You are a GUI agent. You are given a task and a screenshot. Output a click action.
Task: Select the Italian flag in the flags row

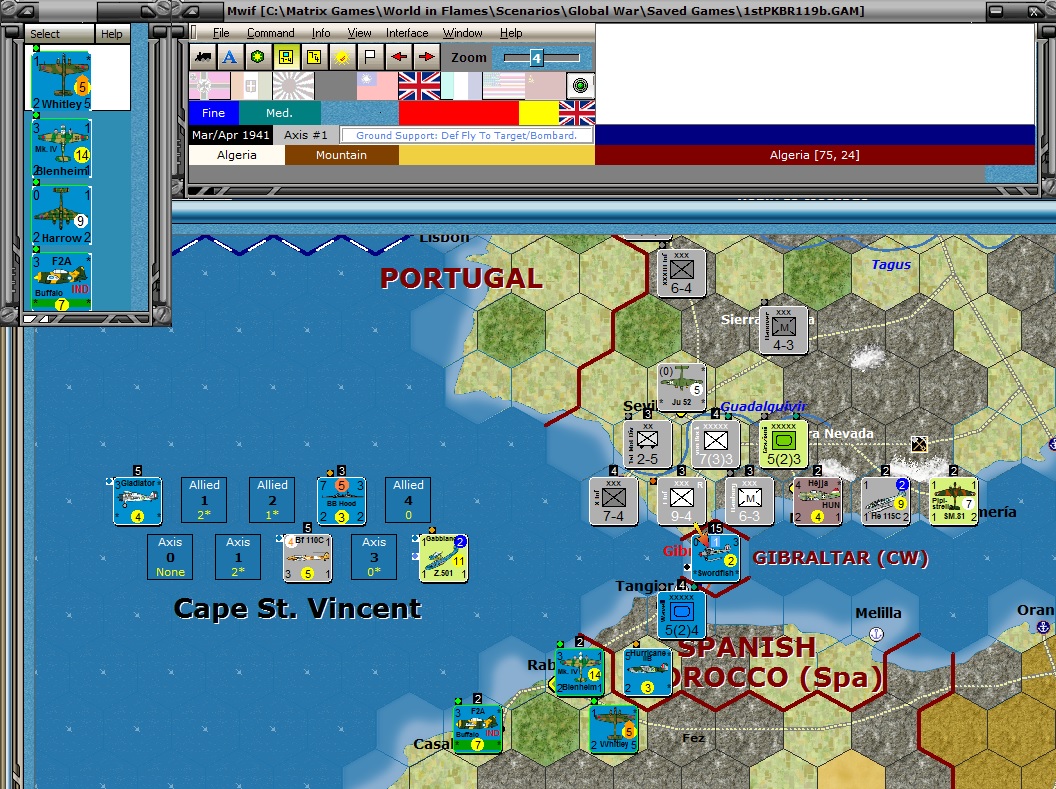251,86
